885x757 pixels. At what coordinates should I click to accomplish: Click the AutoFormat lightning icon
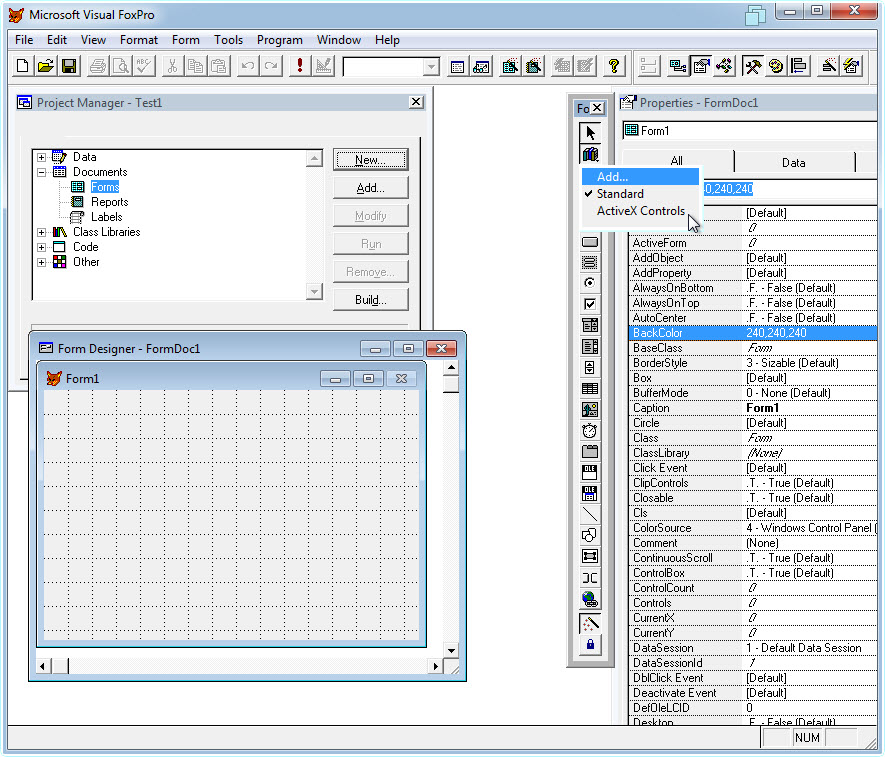852,67
